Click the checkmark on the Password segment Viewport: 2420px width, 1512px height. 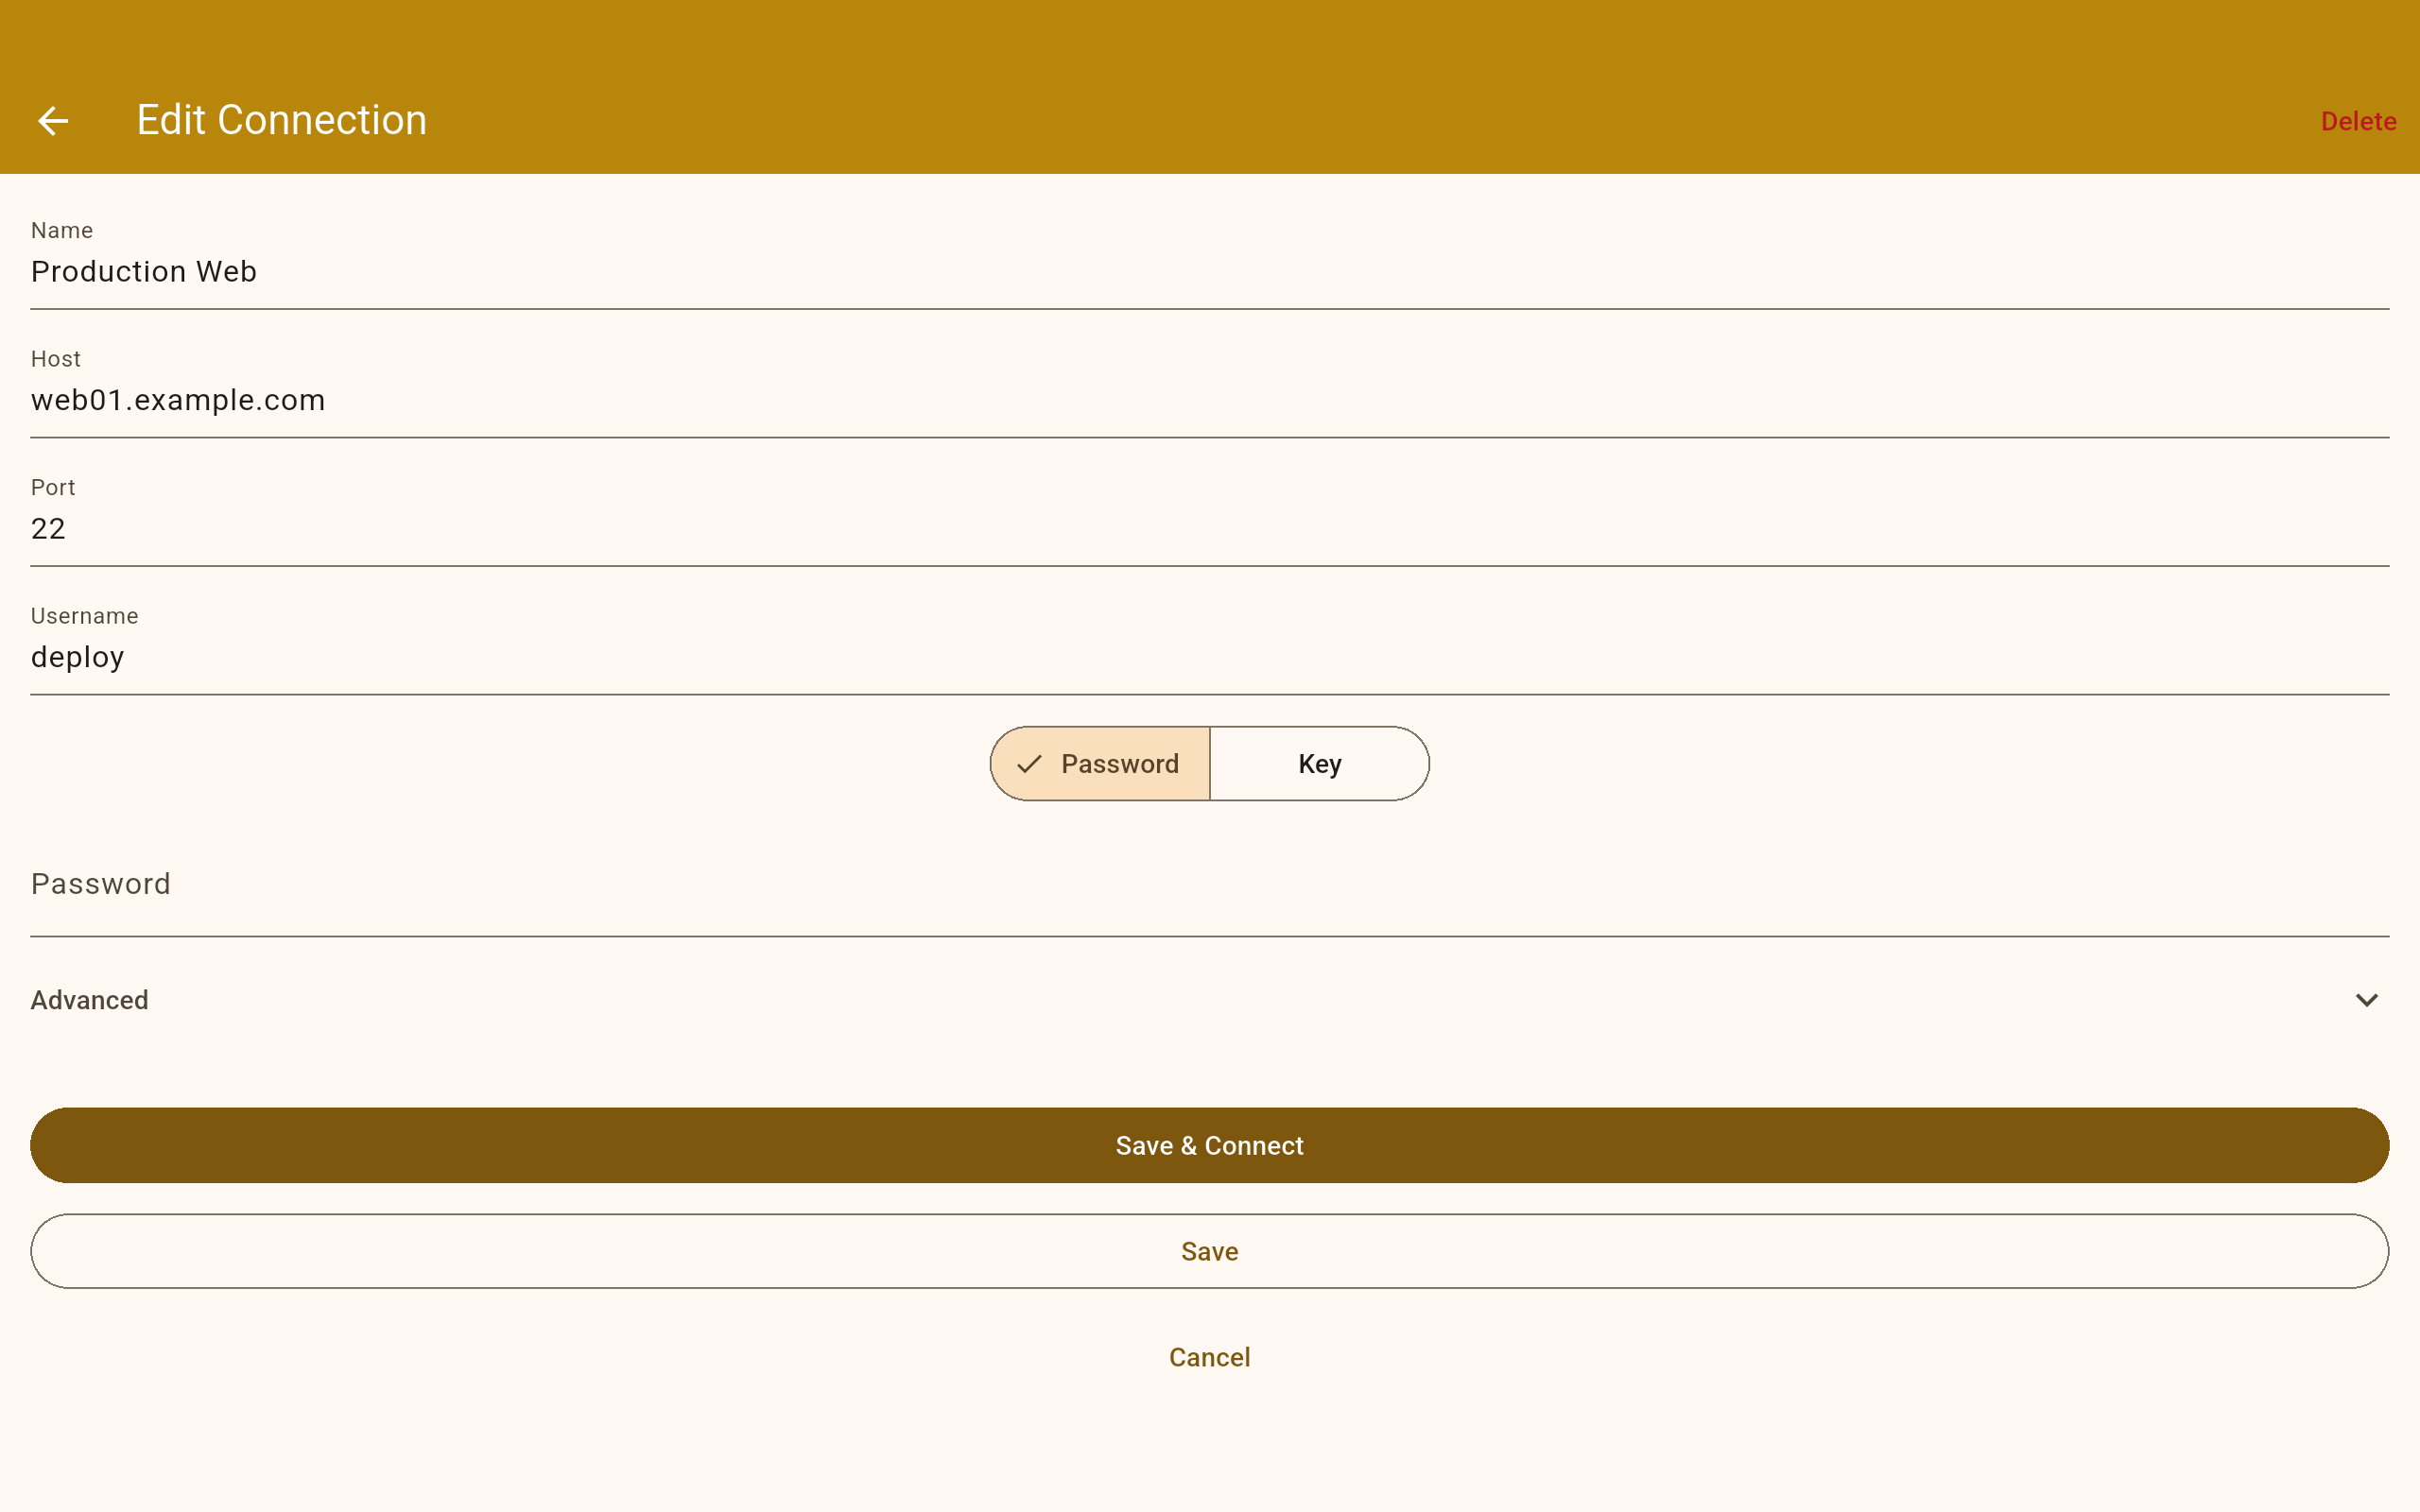(x=1029, y=764)
